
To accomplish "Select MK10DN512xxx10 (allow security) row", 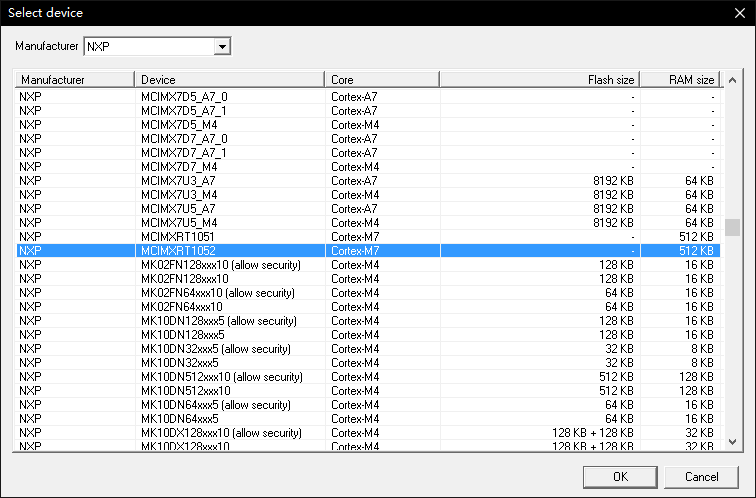I will (368, 377).
